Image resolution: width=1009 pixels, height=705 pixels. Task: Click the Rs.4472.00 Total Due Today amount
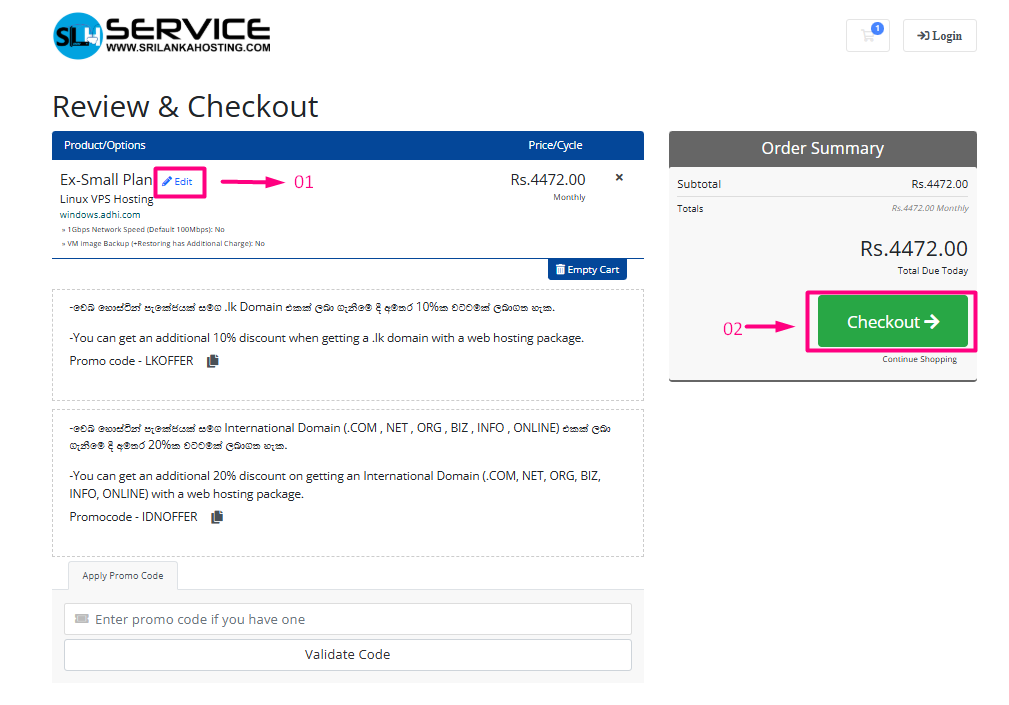(913, 248)
